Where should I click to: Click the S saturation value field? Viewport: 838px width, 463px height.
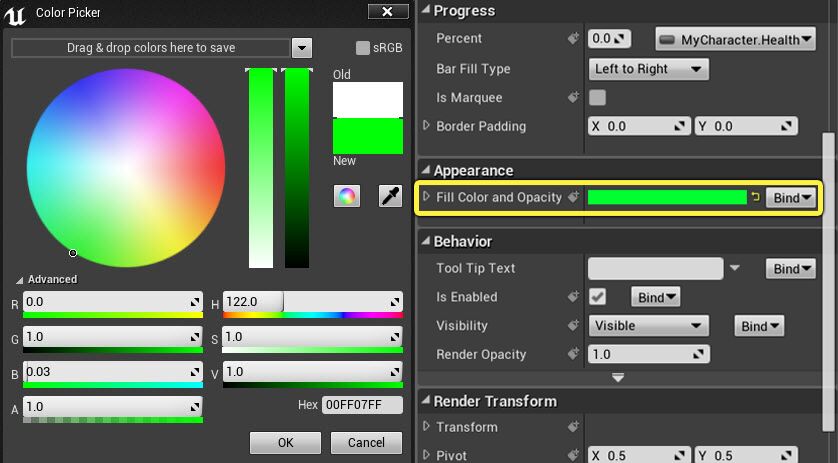(x=313, y=337)
